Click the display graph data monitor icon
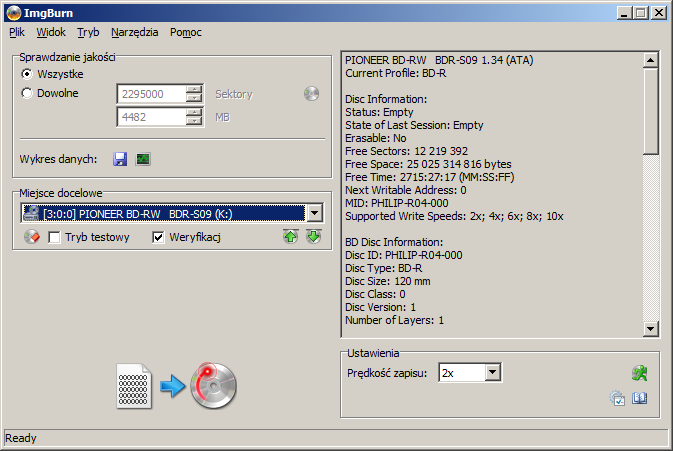673x451 pixels. (143, 159)
